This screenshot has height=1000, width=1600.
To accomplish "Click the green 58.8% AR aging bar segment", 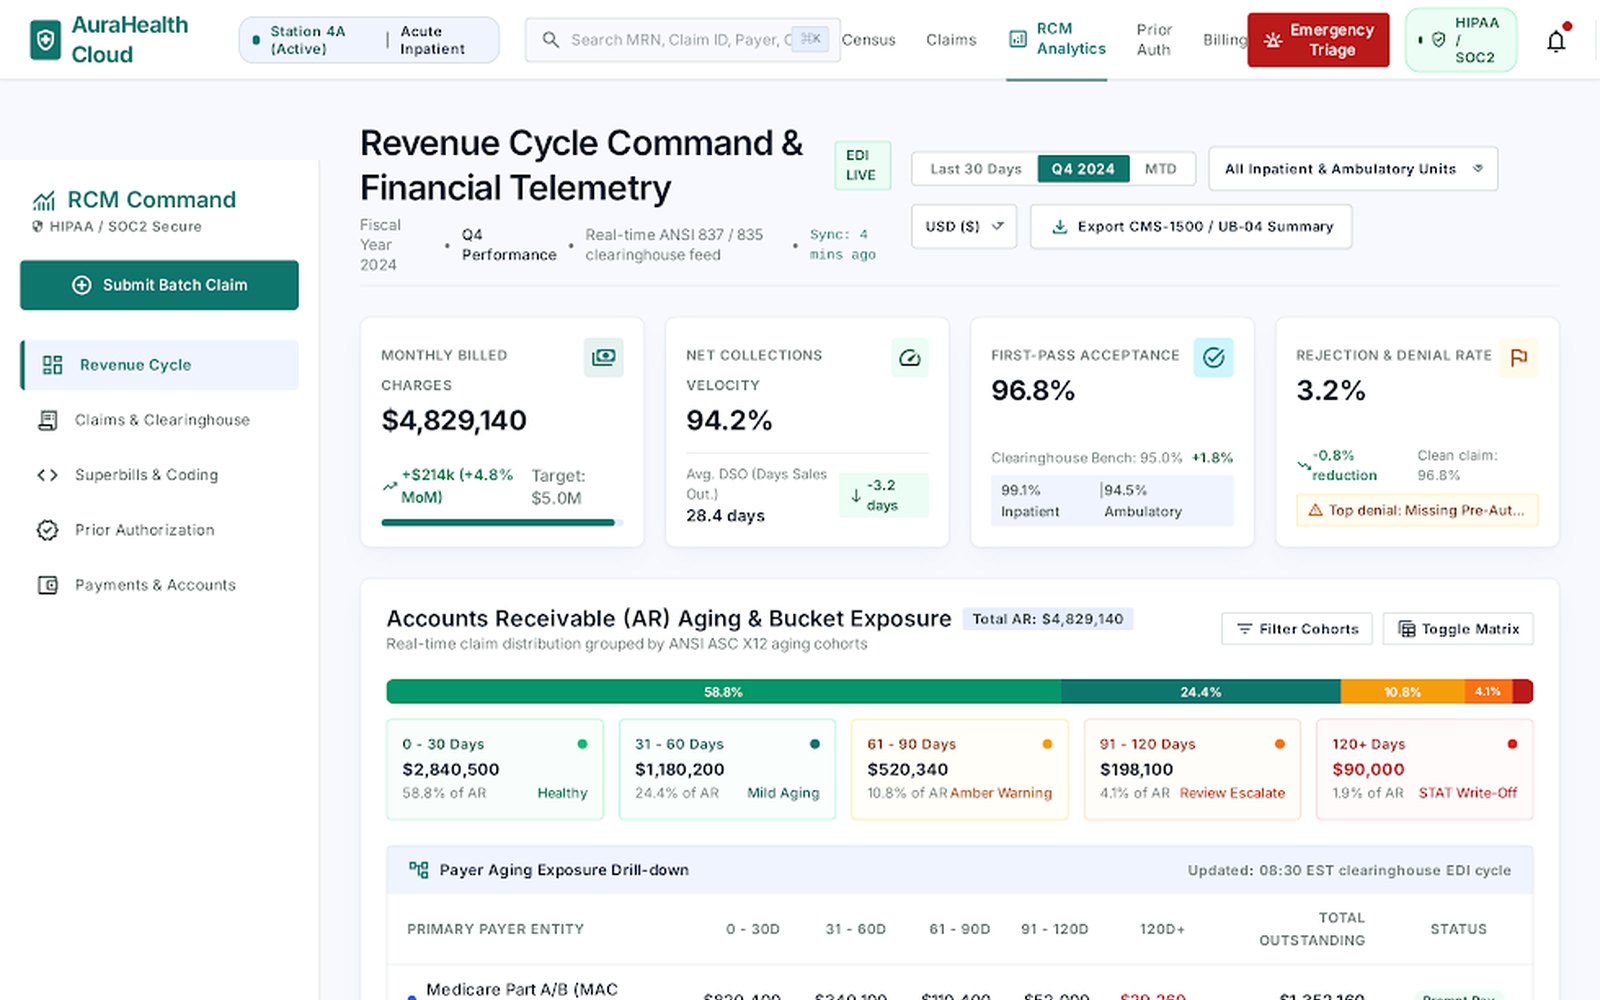I will click(x=724, y=692).
